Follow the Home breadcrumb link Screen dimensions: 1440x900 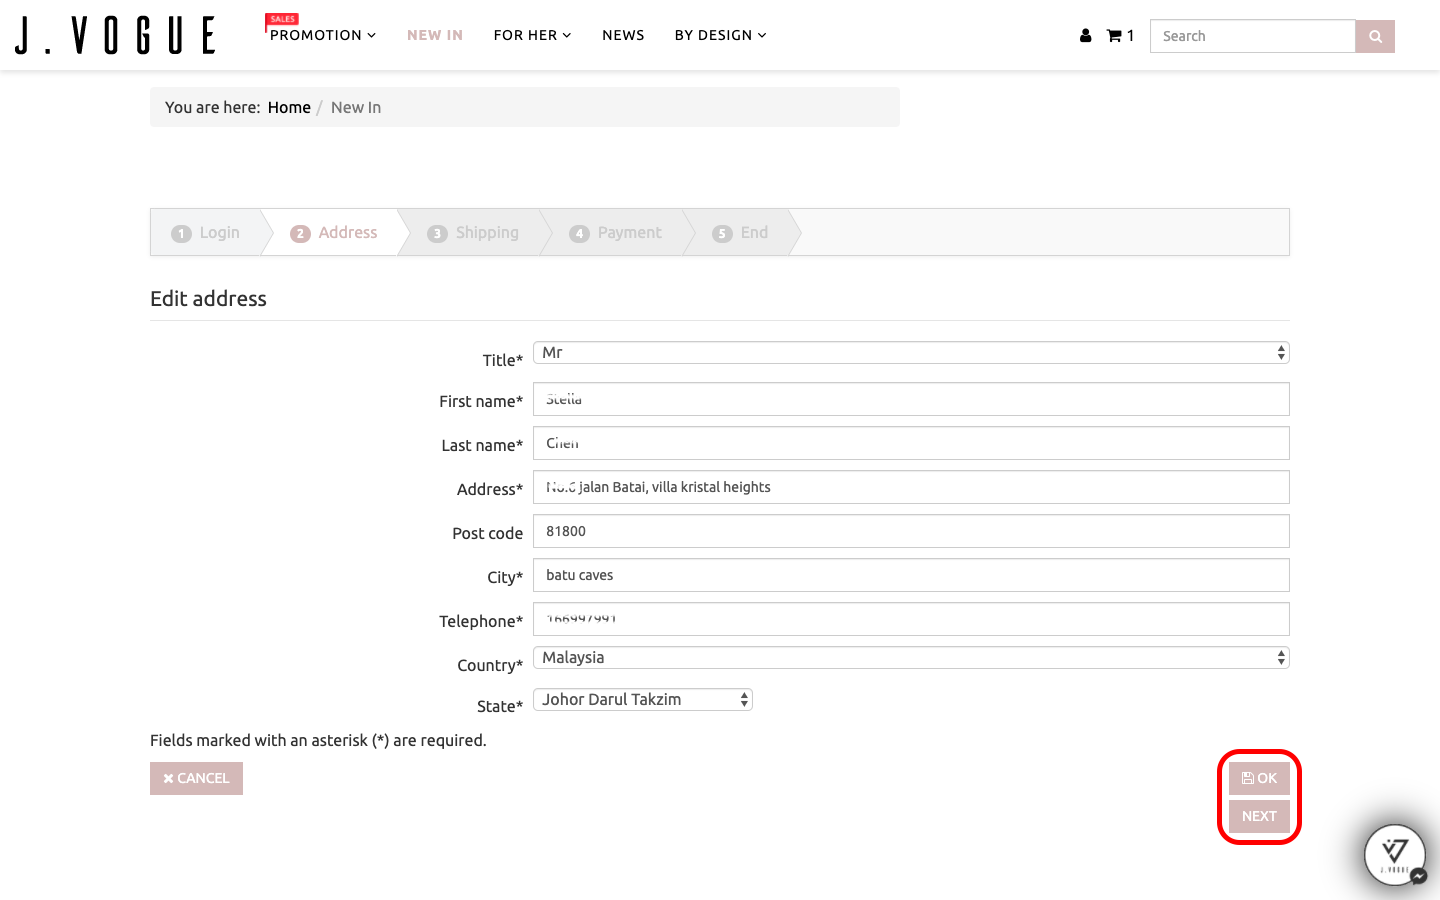pos(289,107)
